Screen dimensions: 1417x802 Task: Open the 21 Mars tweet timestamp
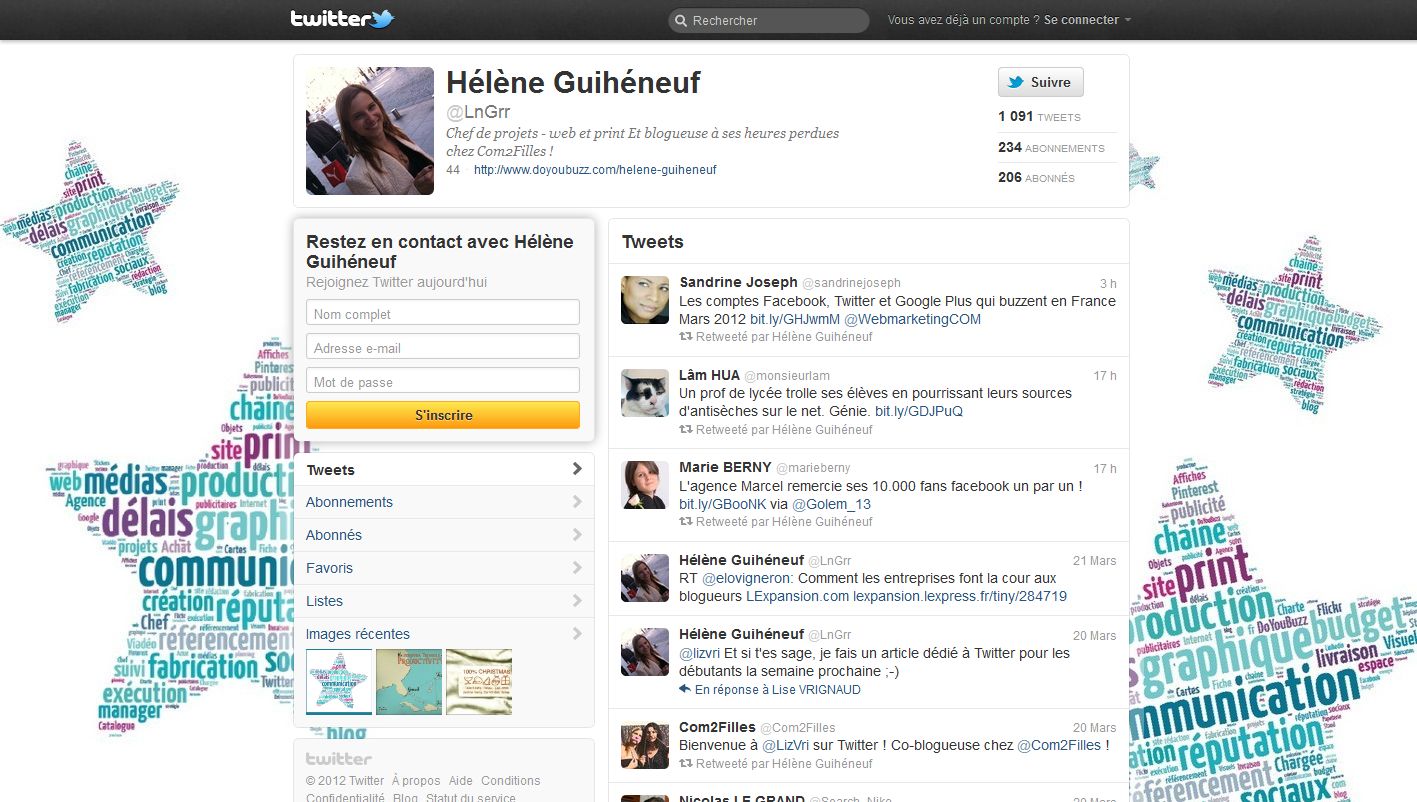(1095, 561)
